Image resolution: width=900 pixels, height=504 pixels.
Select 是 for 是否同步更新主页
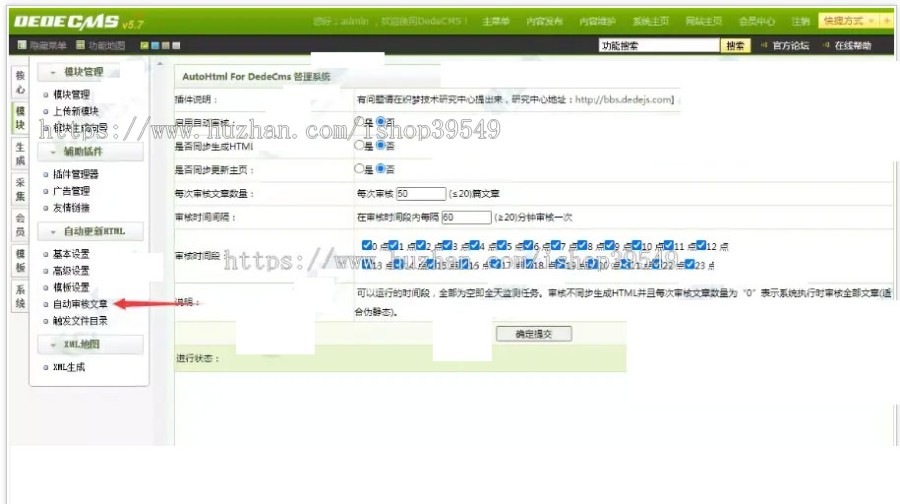coord(359,169)
